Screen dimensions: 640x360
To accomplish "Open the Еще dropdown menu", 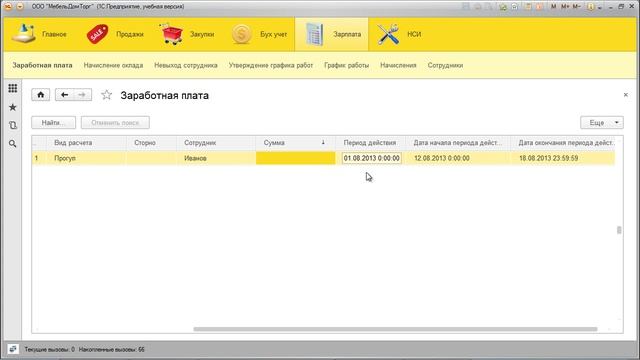I will click(602, 122).
